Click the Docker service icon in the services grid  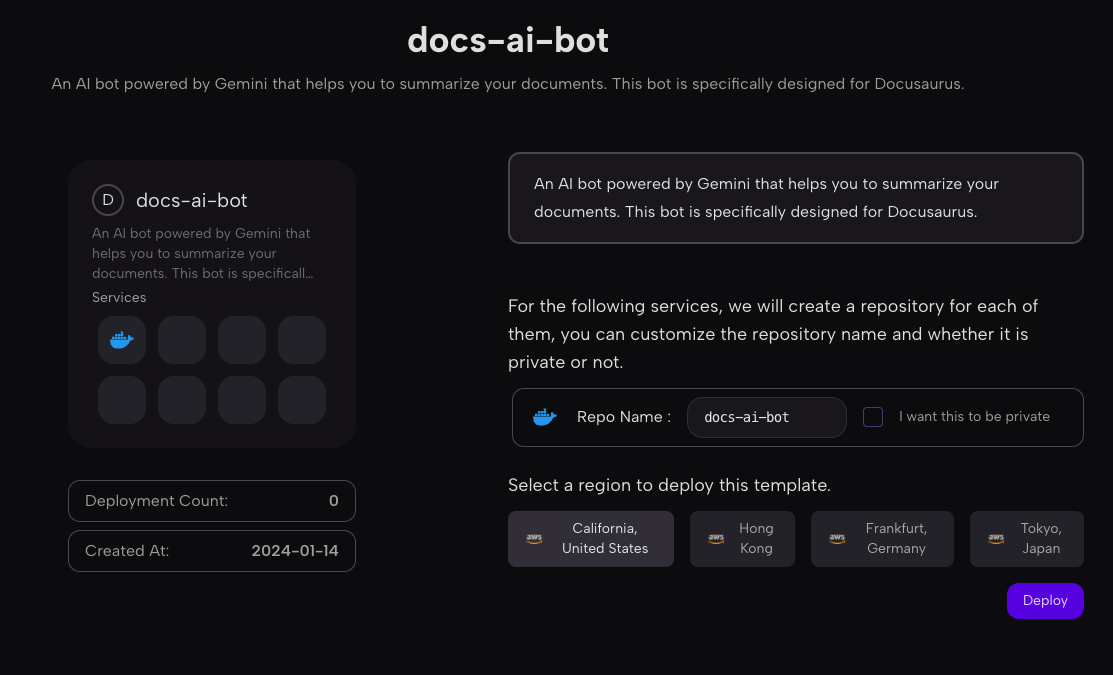click(x=122, y=340)
